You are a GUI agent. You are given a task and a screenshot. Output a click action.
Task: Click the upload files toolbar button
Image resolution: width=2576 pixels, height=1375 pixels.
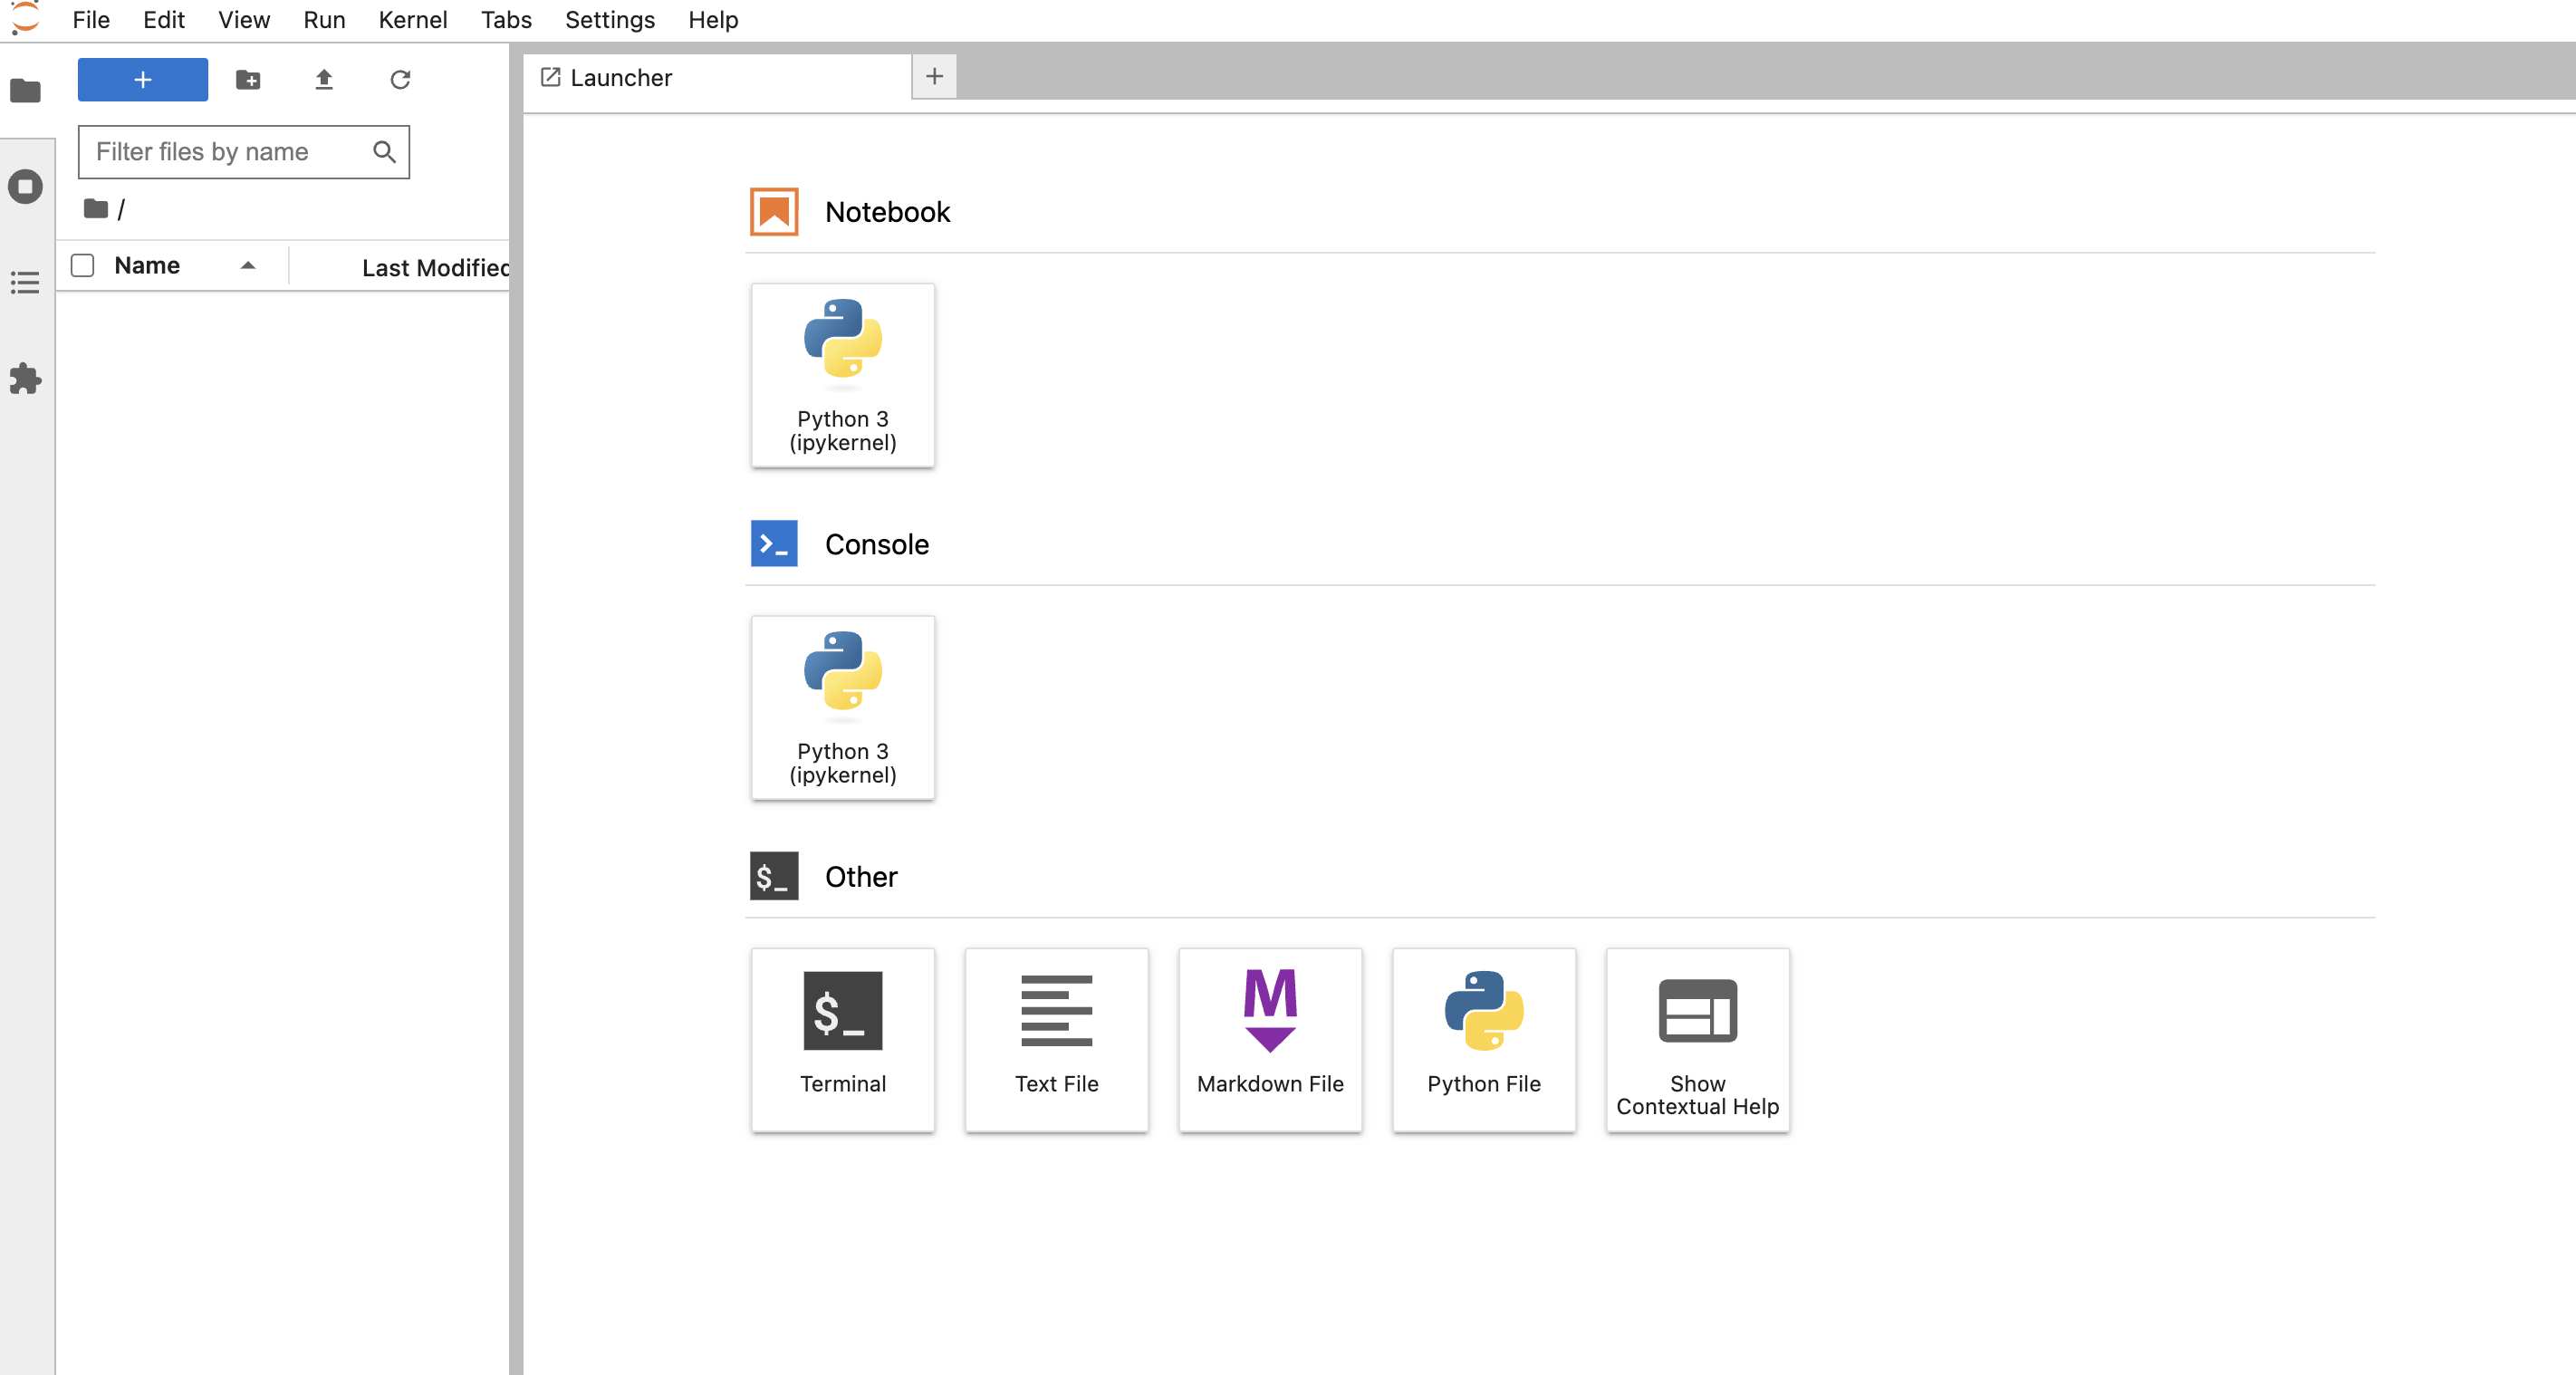tap(323, 80)
